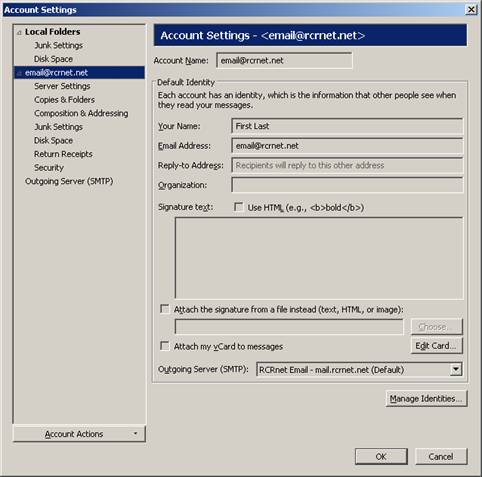This screenshot has width=482, height=477.
Task: Collapse the email@rcrnet.net account node
Action: click(x=19, y=73)
